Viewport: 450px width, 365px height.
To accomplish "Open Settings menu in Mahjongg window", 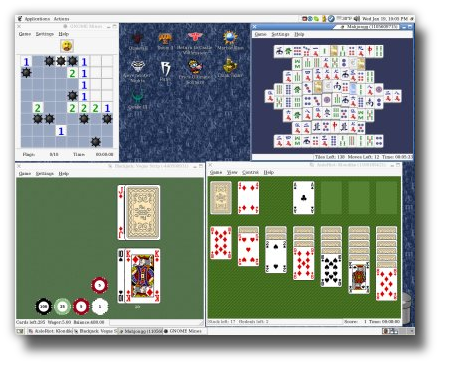I will pos(280,34).
